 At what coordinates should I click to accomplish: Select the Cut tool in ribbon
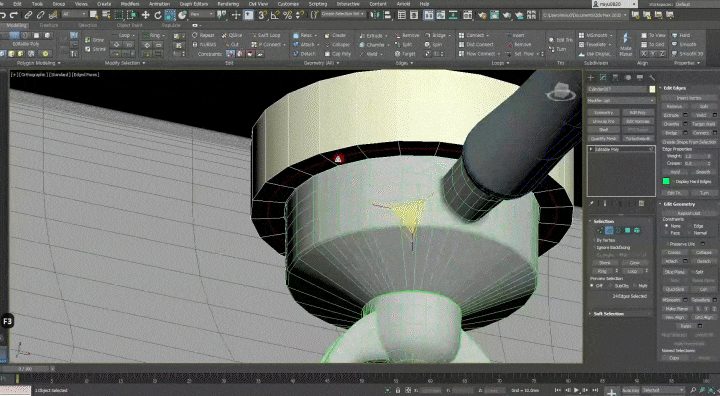(x=231, y=45)
